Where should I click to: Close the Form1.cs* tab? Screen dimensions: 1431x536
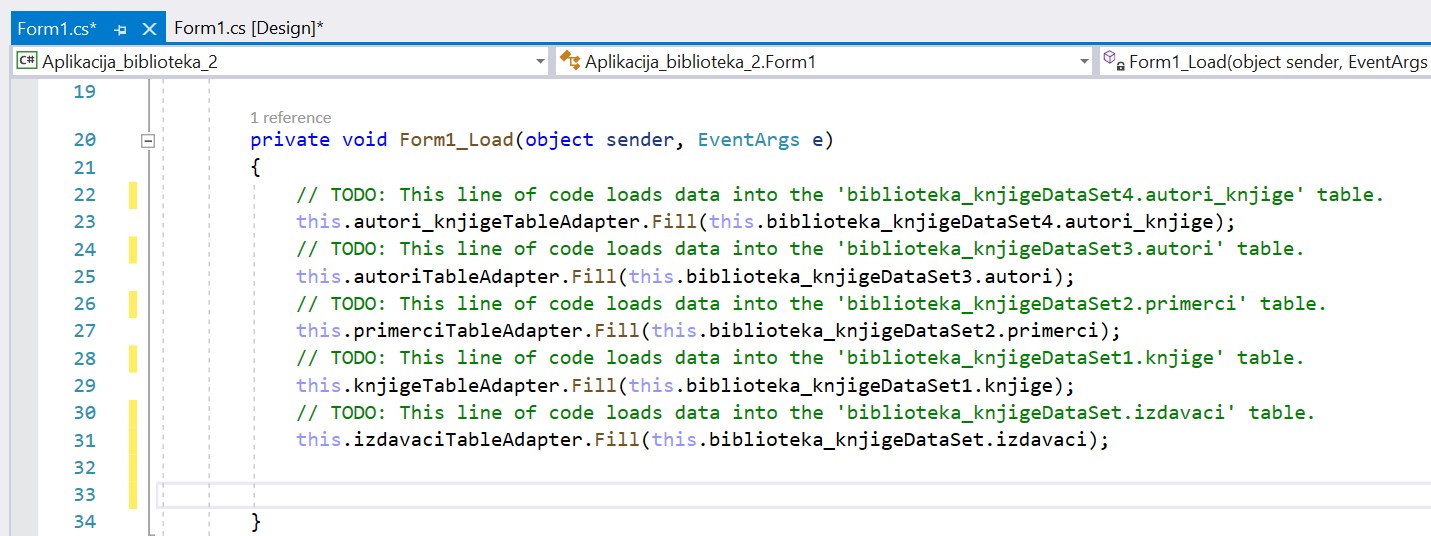149,29
